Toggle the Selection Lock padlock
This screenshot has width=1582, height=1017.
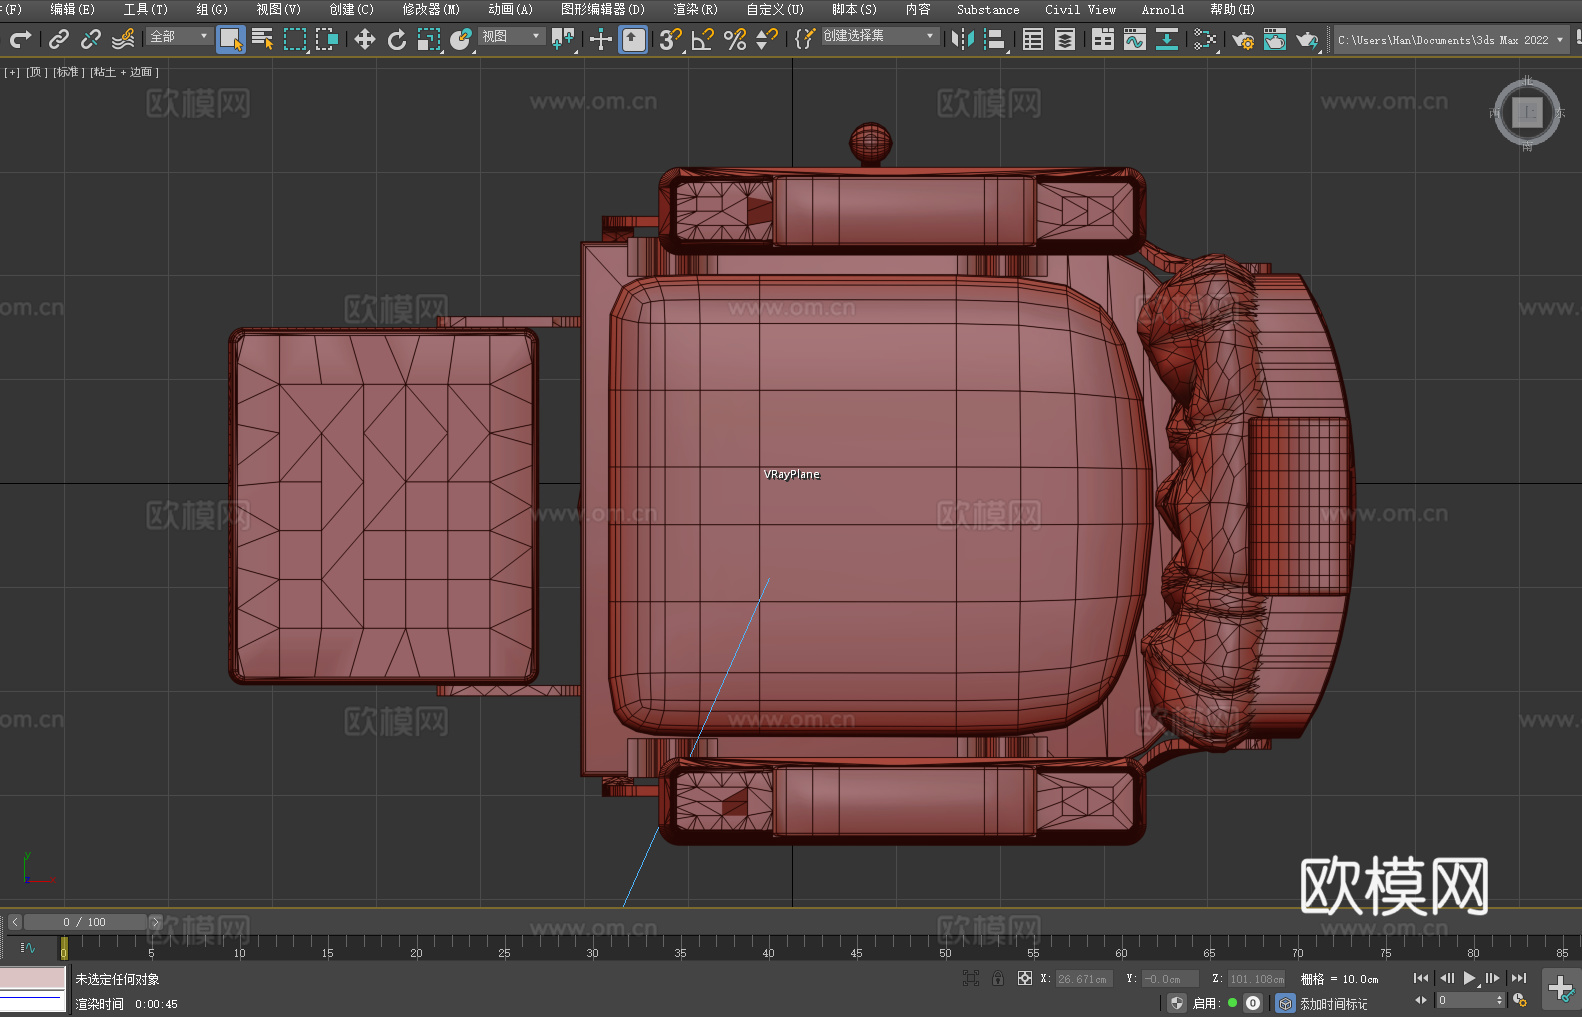tap(998, 978)
